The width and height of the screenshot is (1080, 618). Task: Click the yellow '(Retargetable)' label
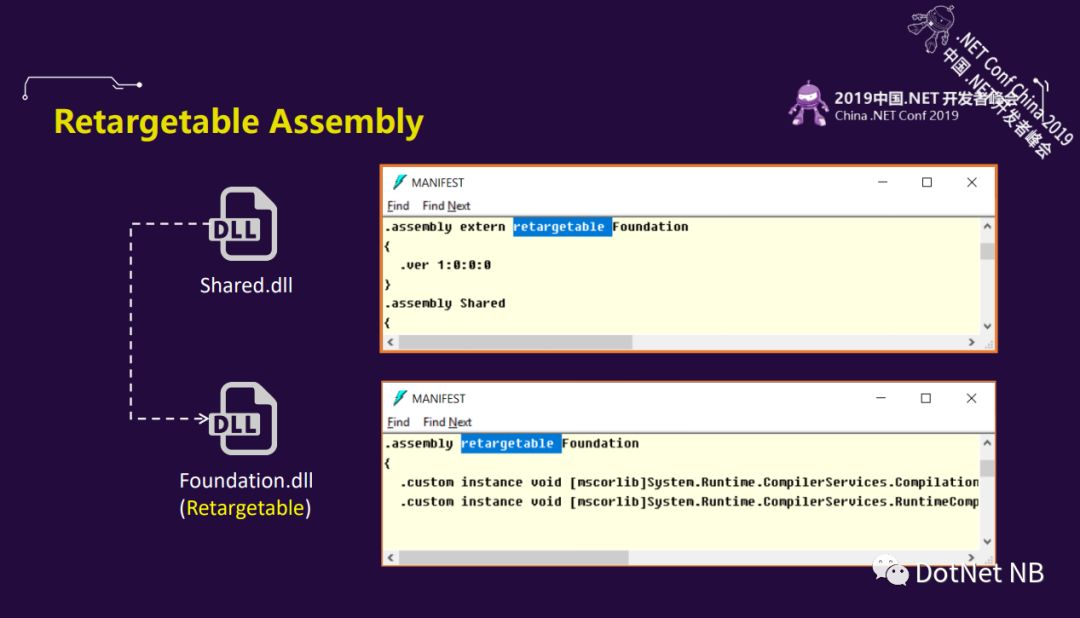click(245, 508)
